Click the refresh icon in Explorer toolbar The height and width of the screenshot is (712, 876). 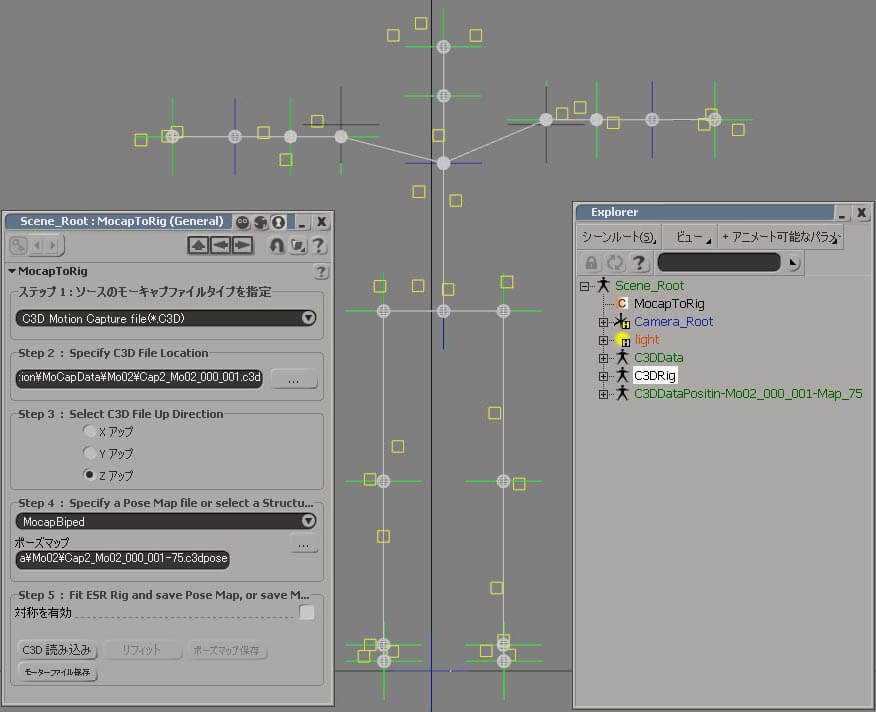616,263
